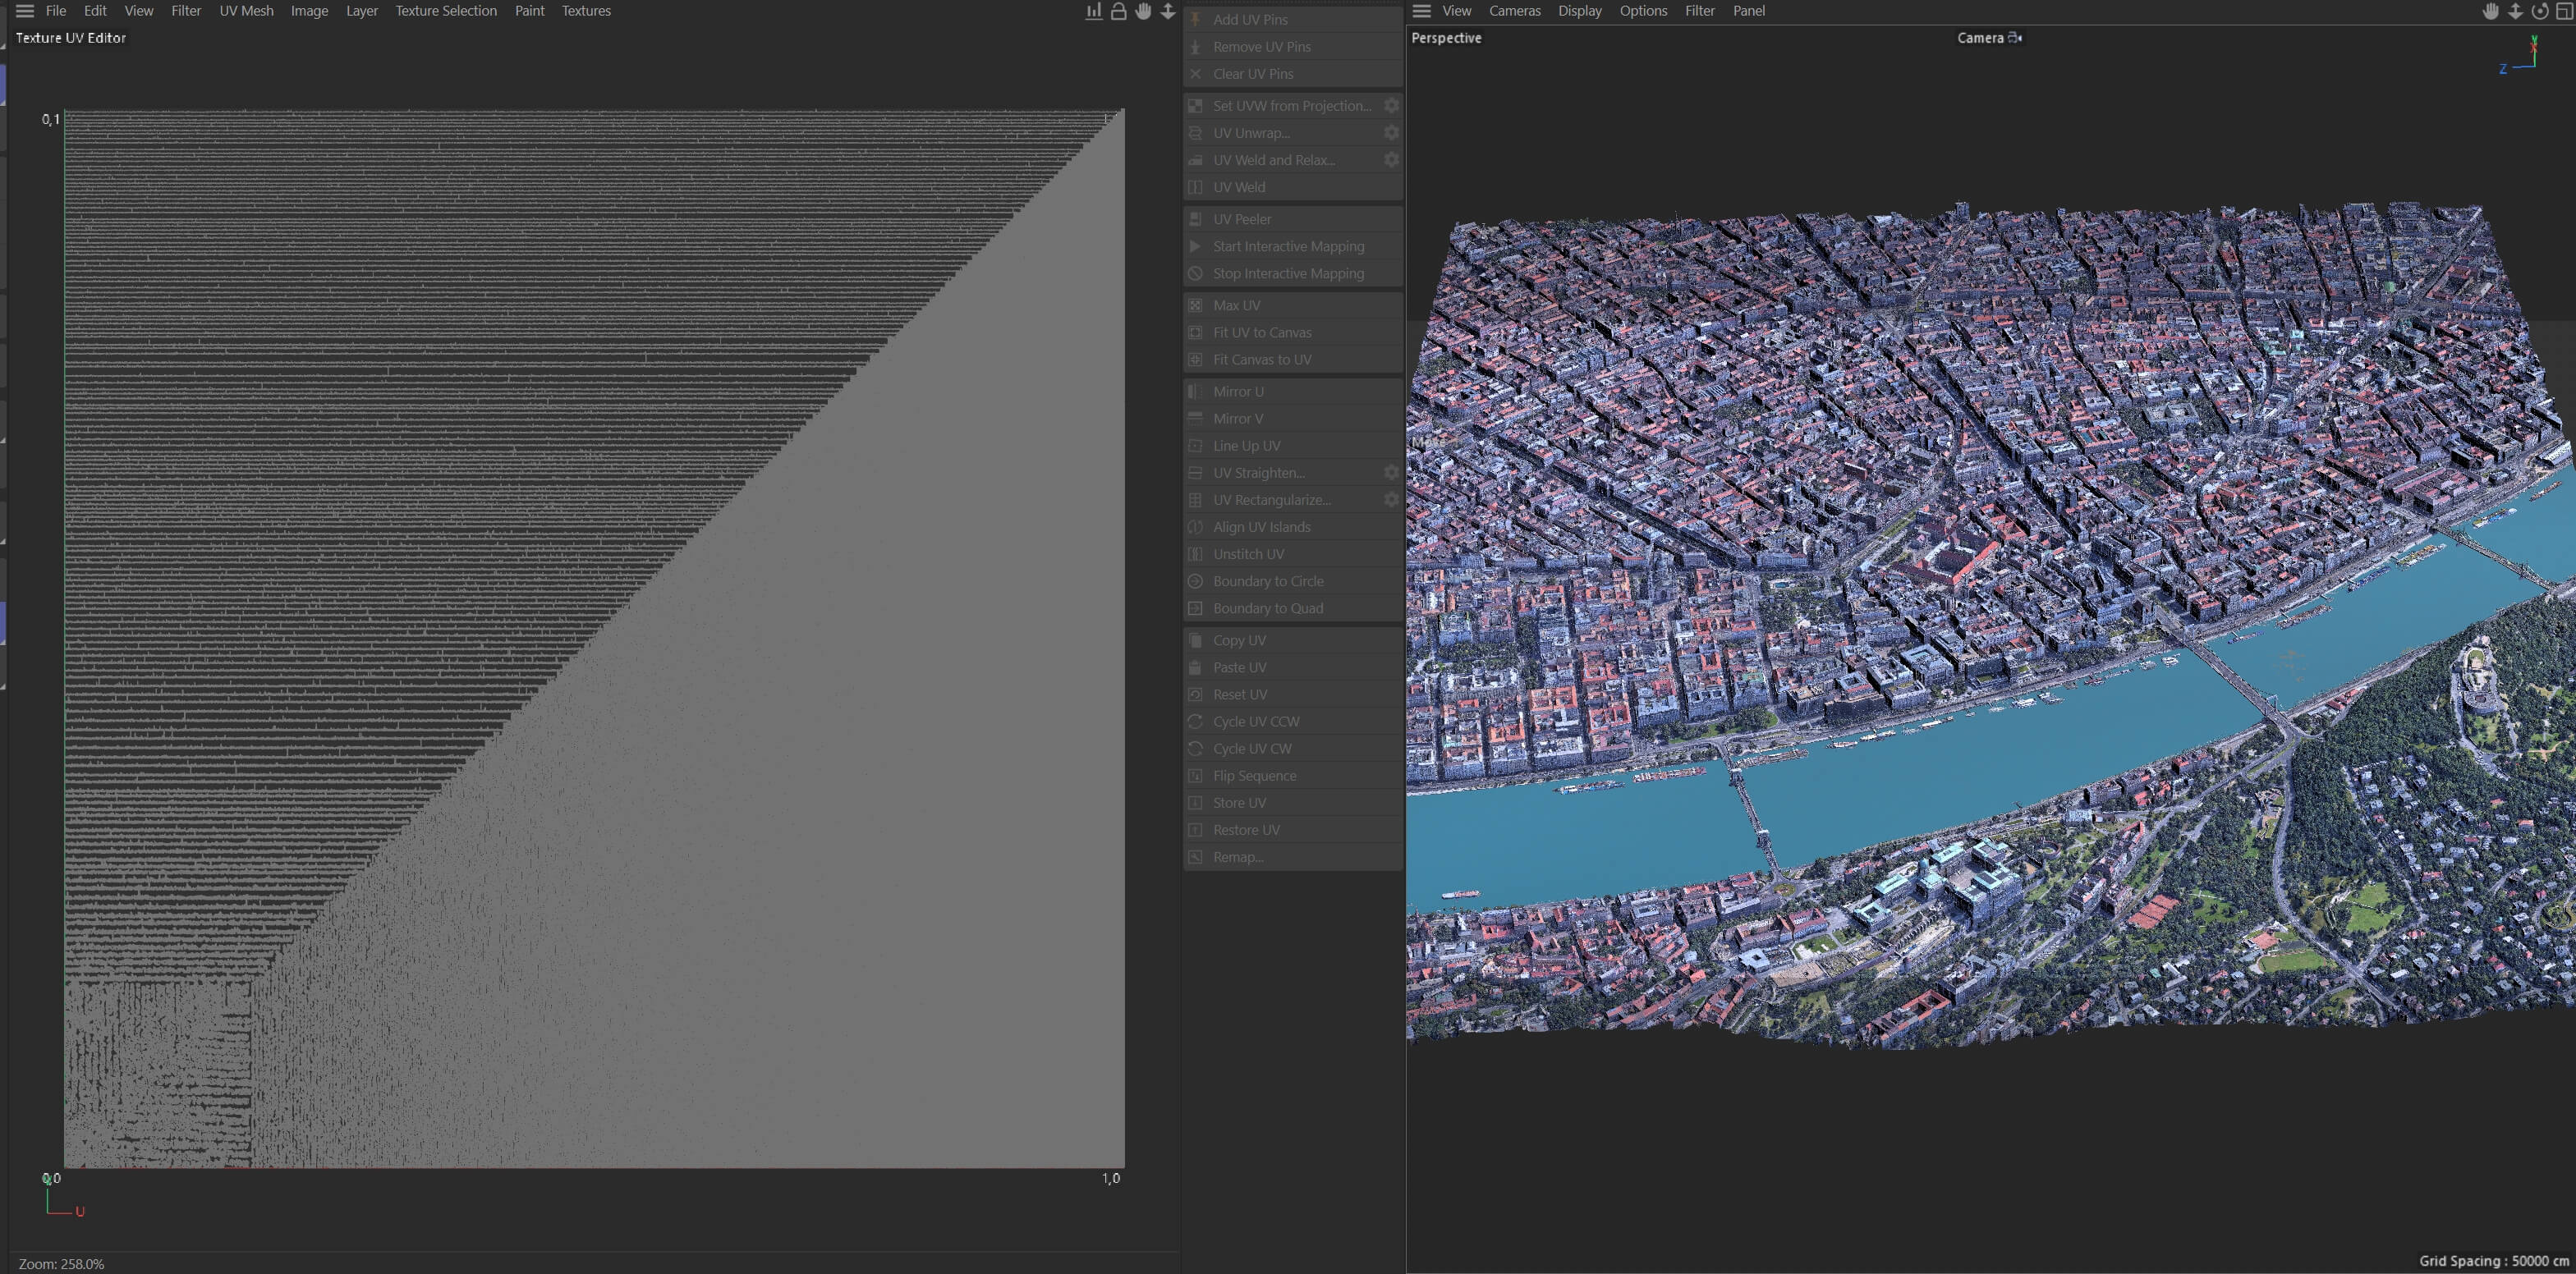Image resolution: width=2576 pixels, height=1274 pixels.
Task: Open the Layer menu in UV Editor
Action: point(362,11)
